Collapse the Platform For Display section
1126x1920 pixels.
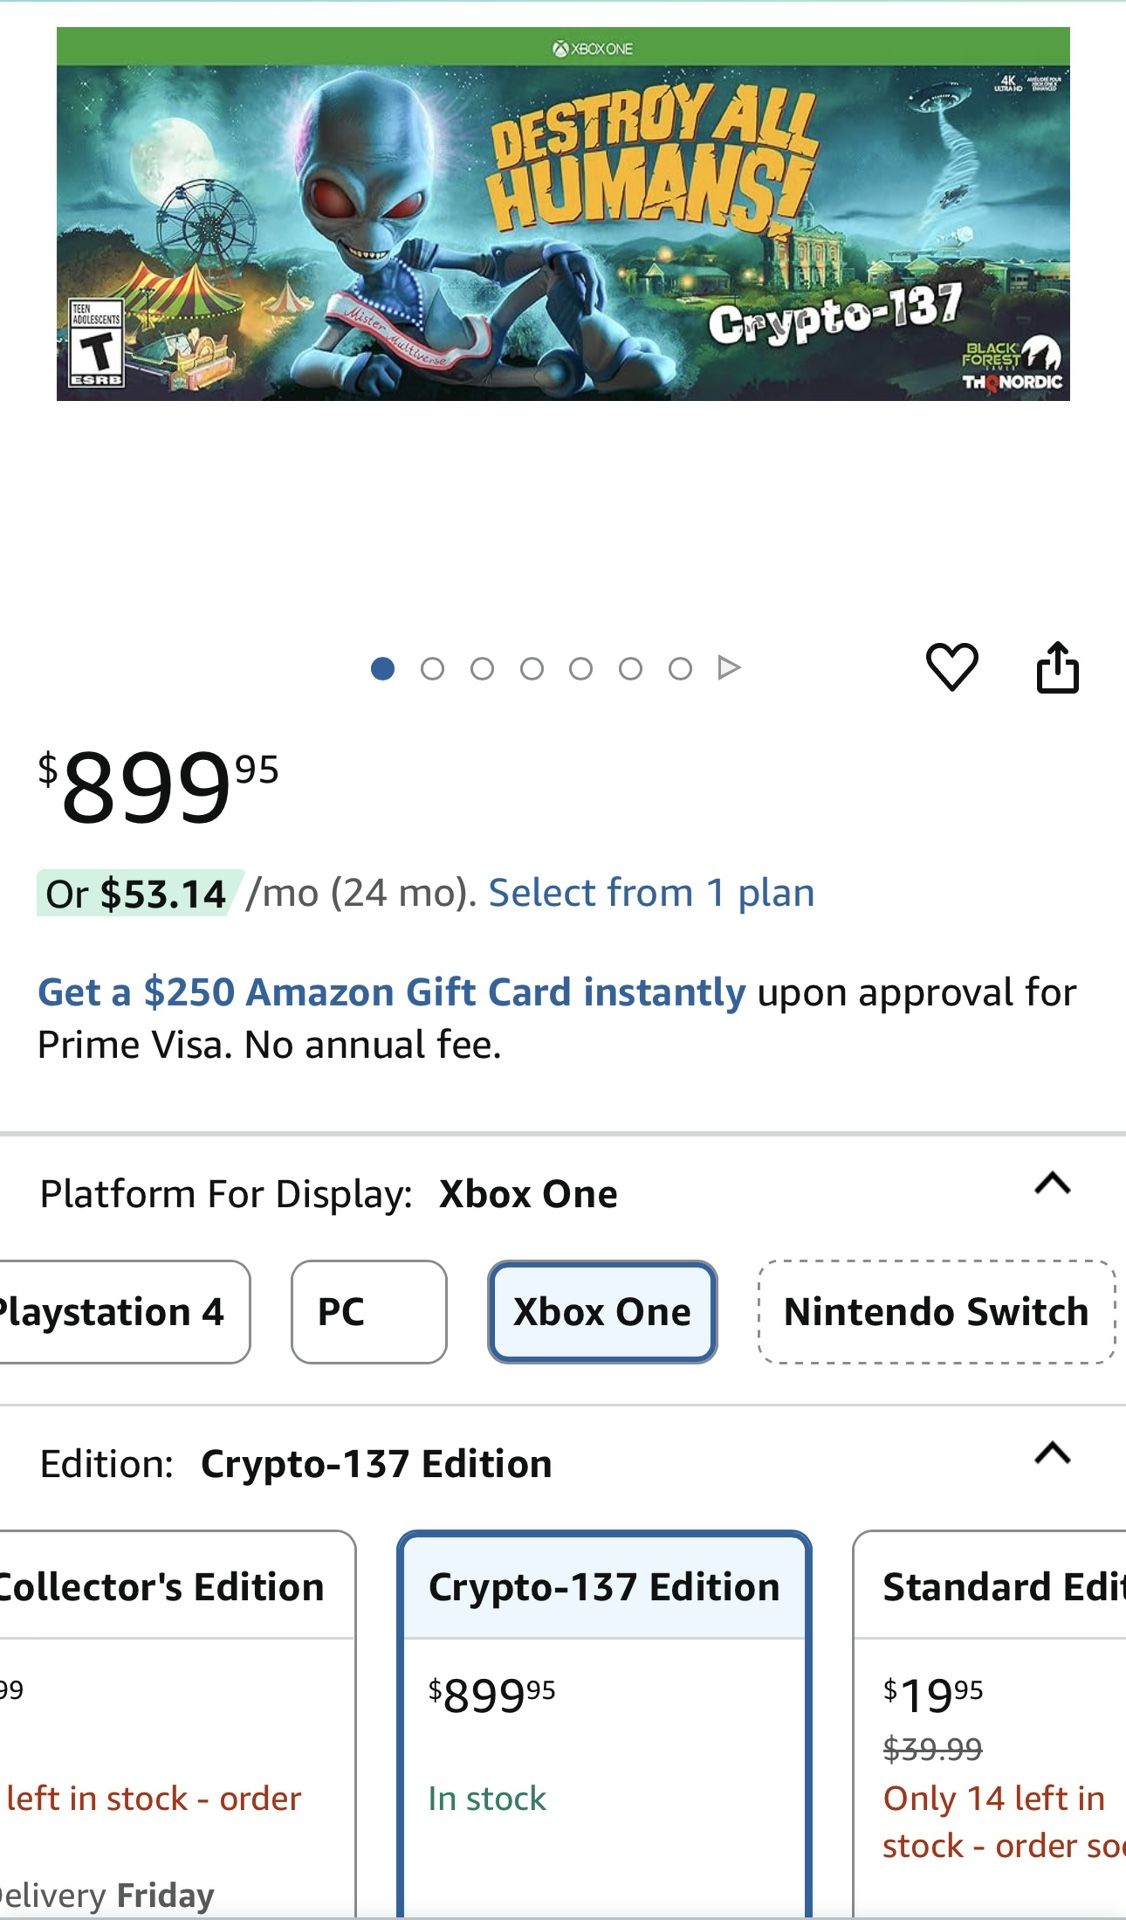[1047, 1186]
